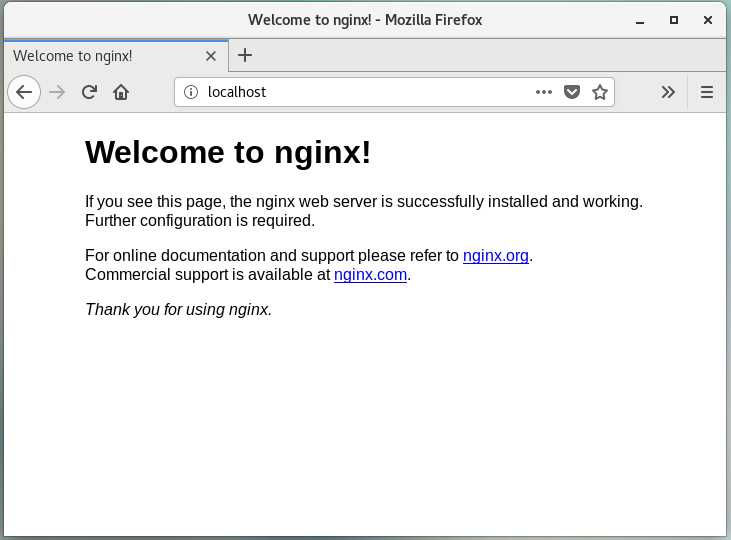Image resolution: width=731 pixels, height=540 pixels.
Task: Click the Welcome to nginx! heading
Action: click(x=228, y=152)
